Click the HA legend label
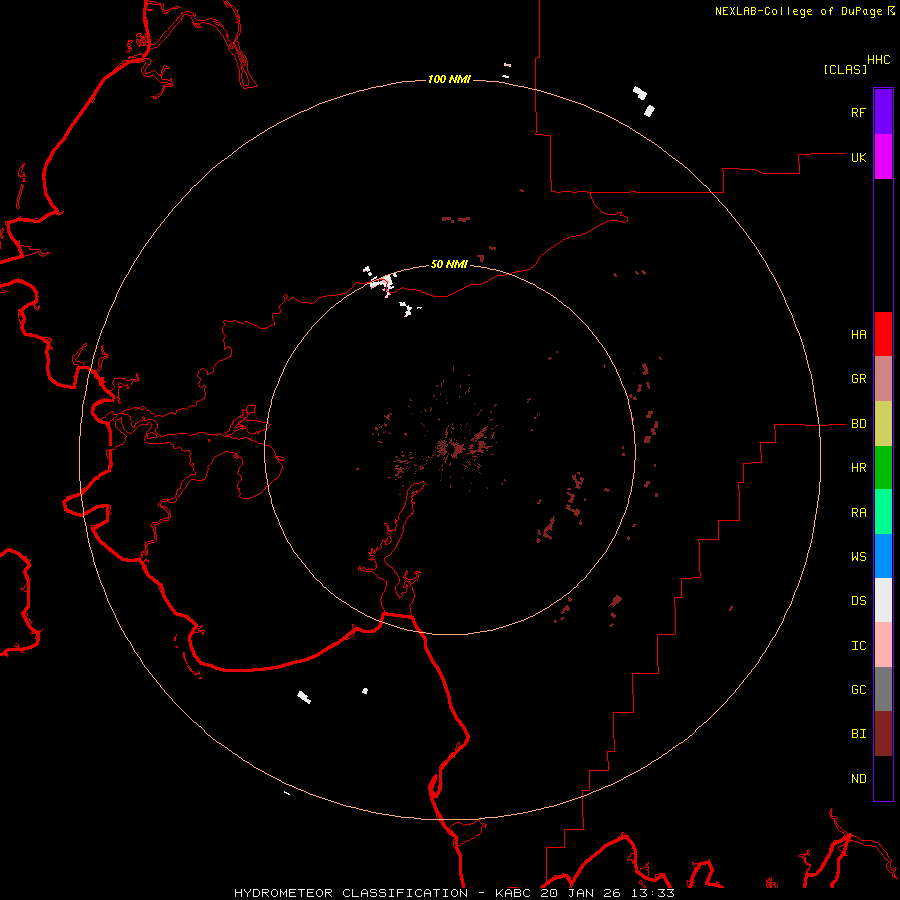 click(858, 335)
